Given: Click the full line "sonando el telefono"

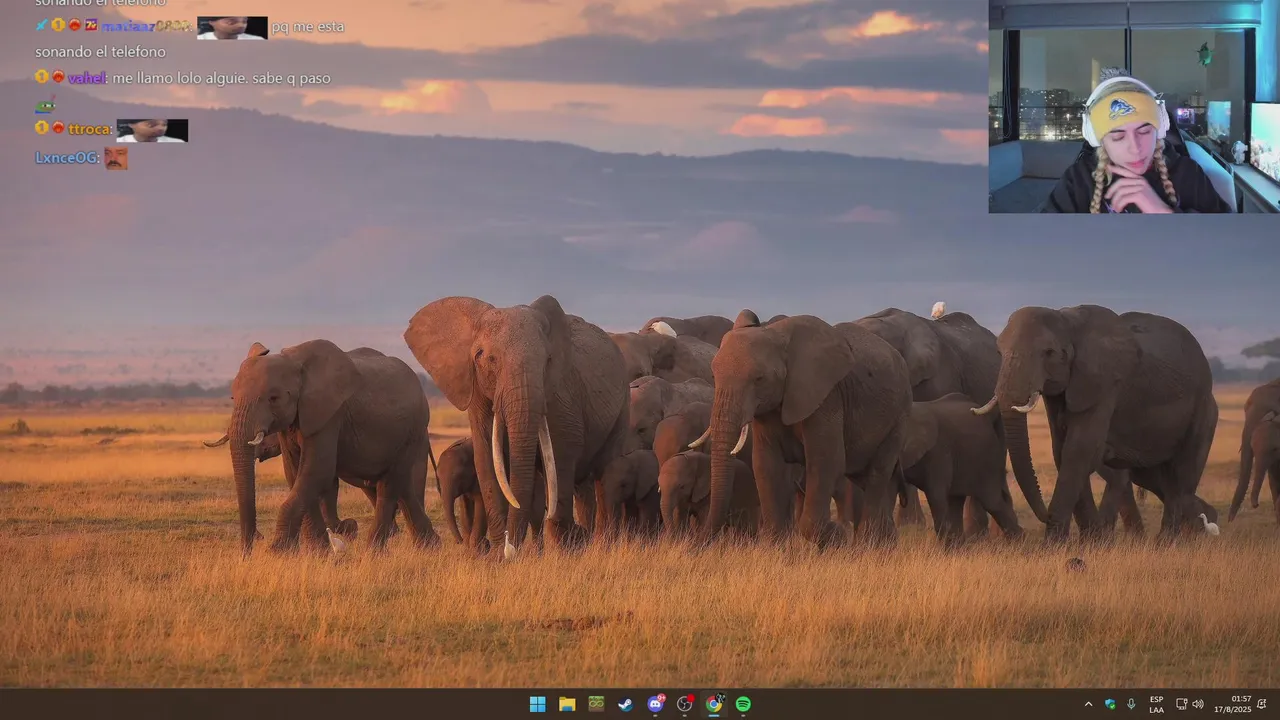Looking at the screenshot, I should tap(100, 52).
